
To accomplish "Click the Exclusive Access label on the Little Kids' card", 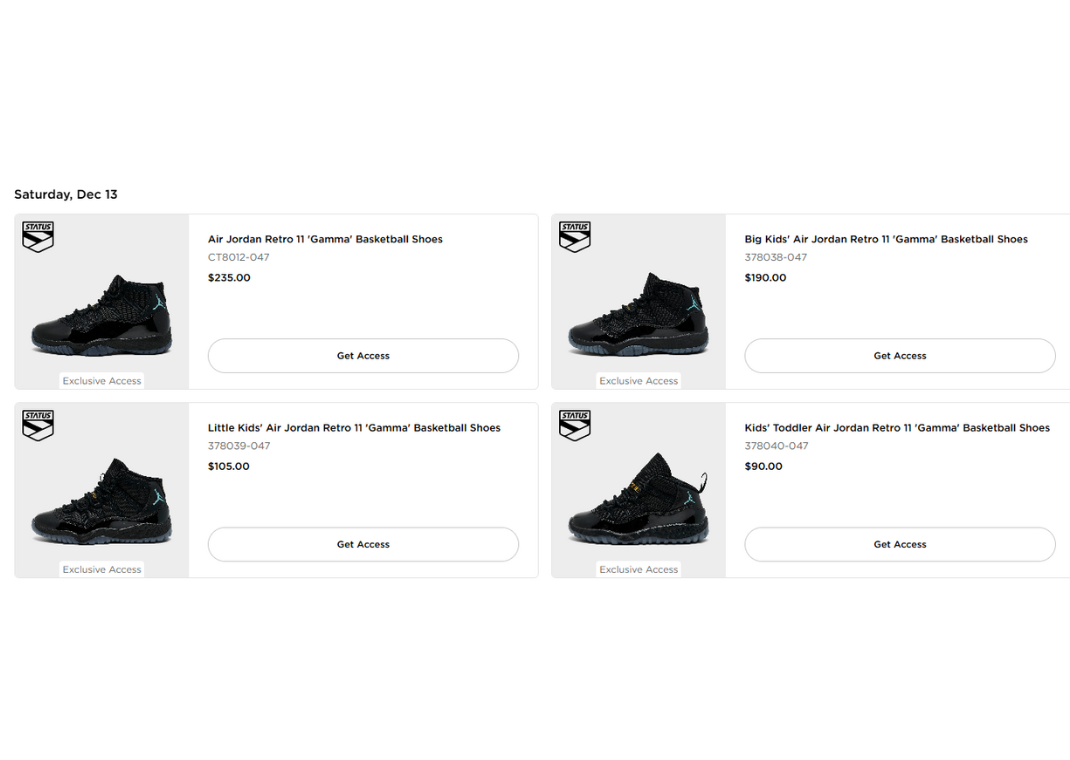I will point(101,569).
